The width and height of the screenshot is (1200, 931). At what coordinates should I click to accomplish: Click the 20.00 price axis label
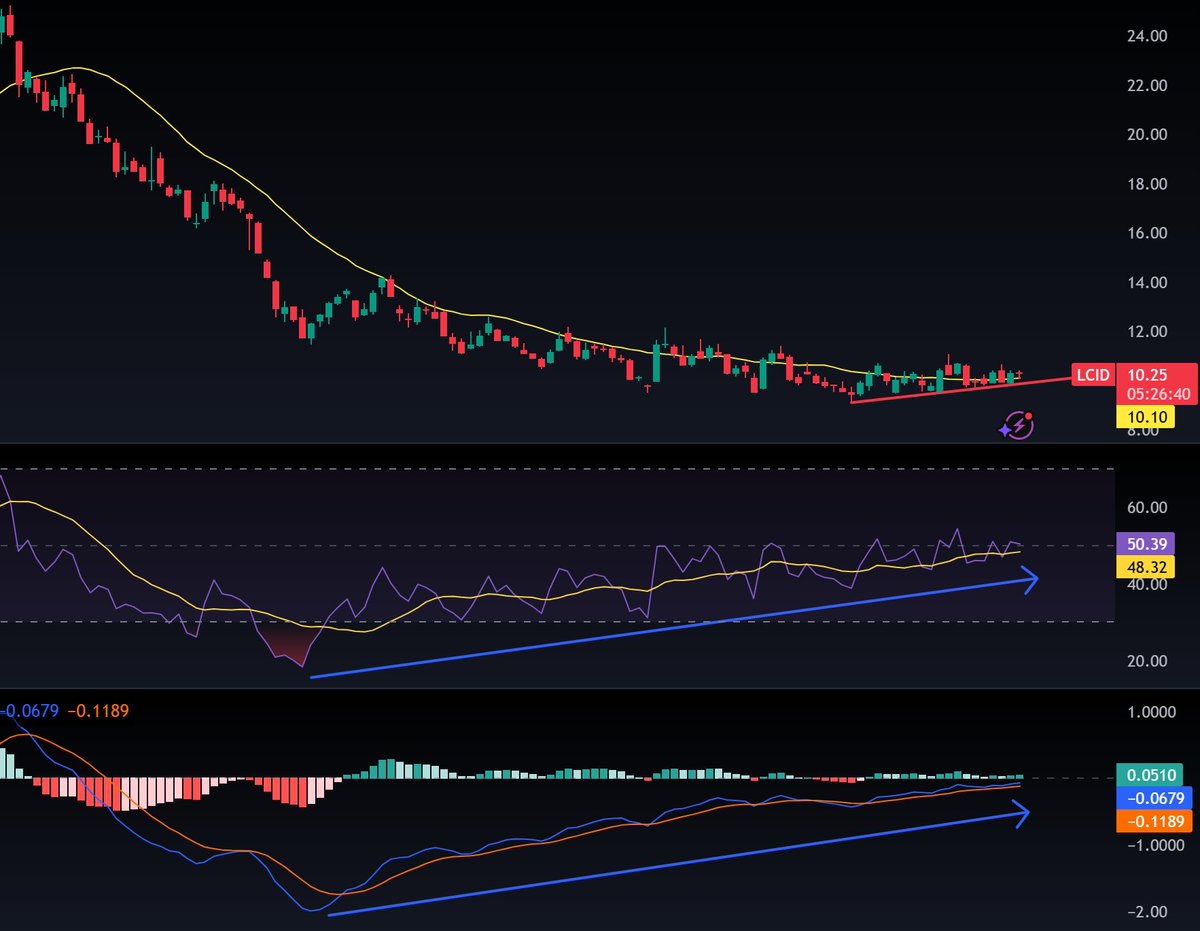tap(1147, 135)
